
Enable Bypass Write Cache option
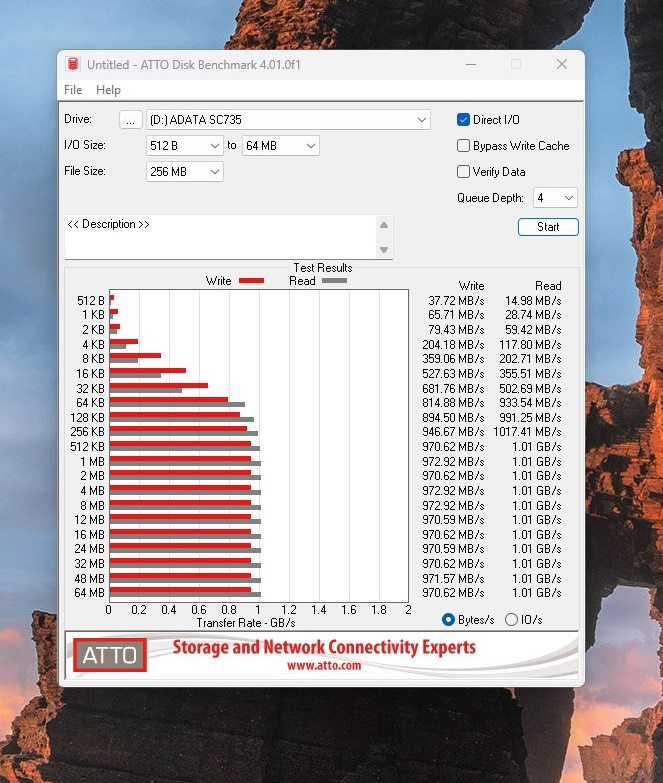[x=463, y=146]
